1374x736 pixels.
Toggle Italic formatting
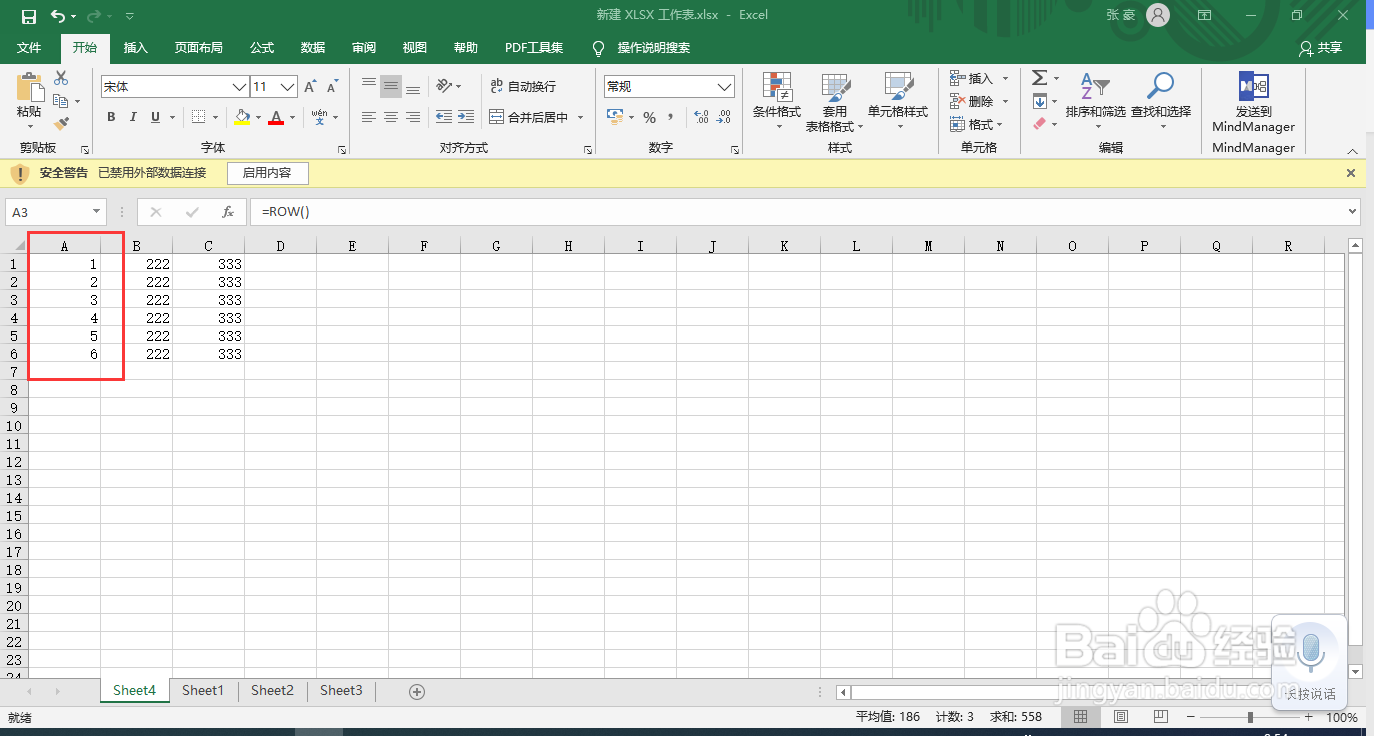tap(133, 117)
